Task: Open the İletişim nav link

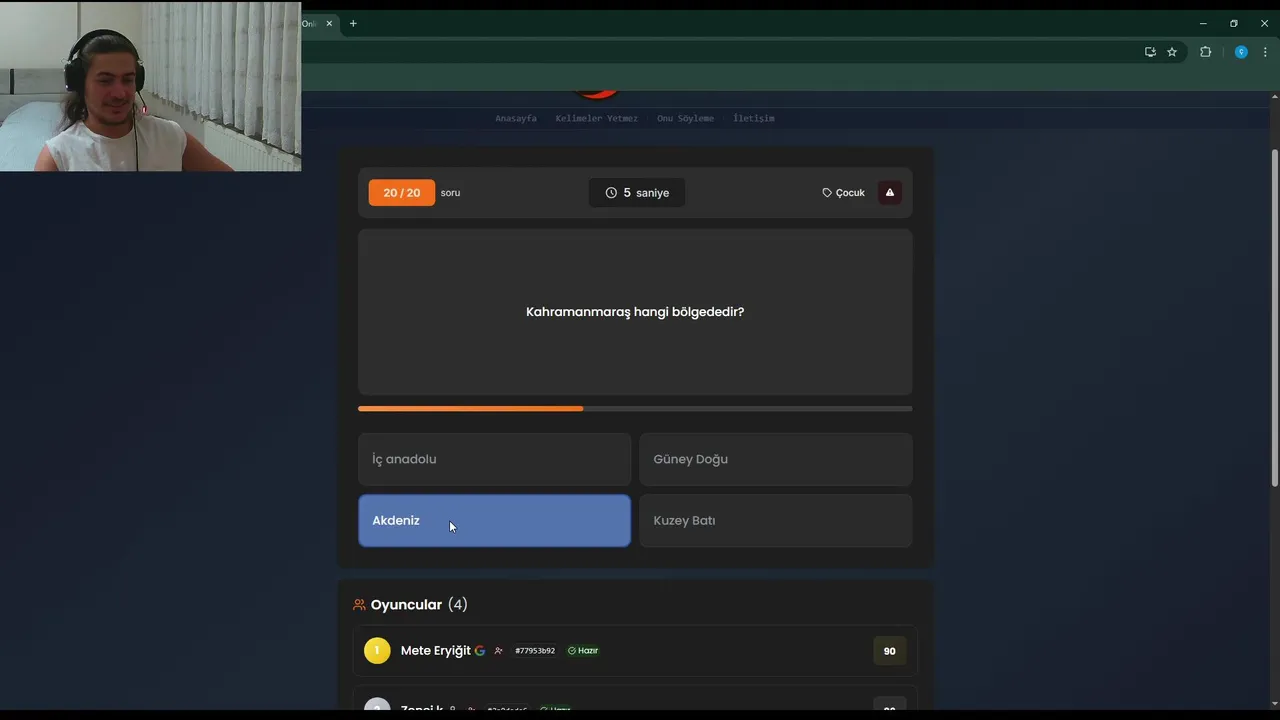Action: coord(754,118)
